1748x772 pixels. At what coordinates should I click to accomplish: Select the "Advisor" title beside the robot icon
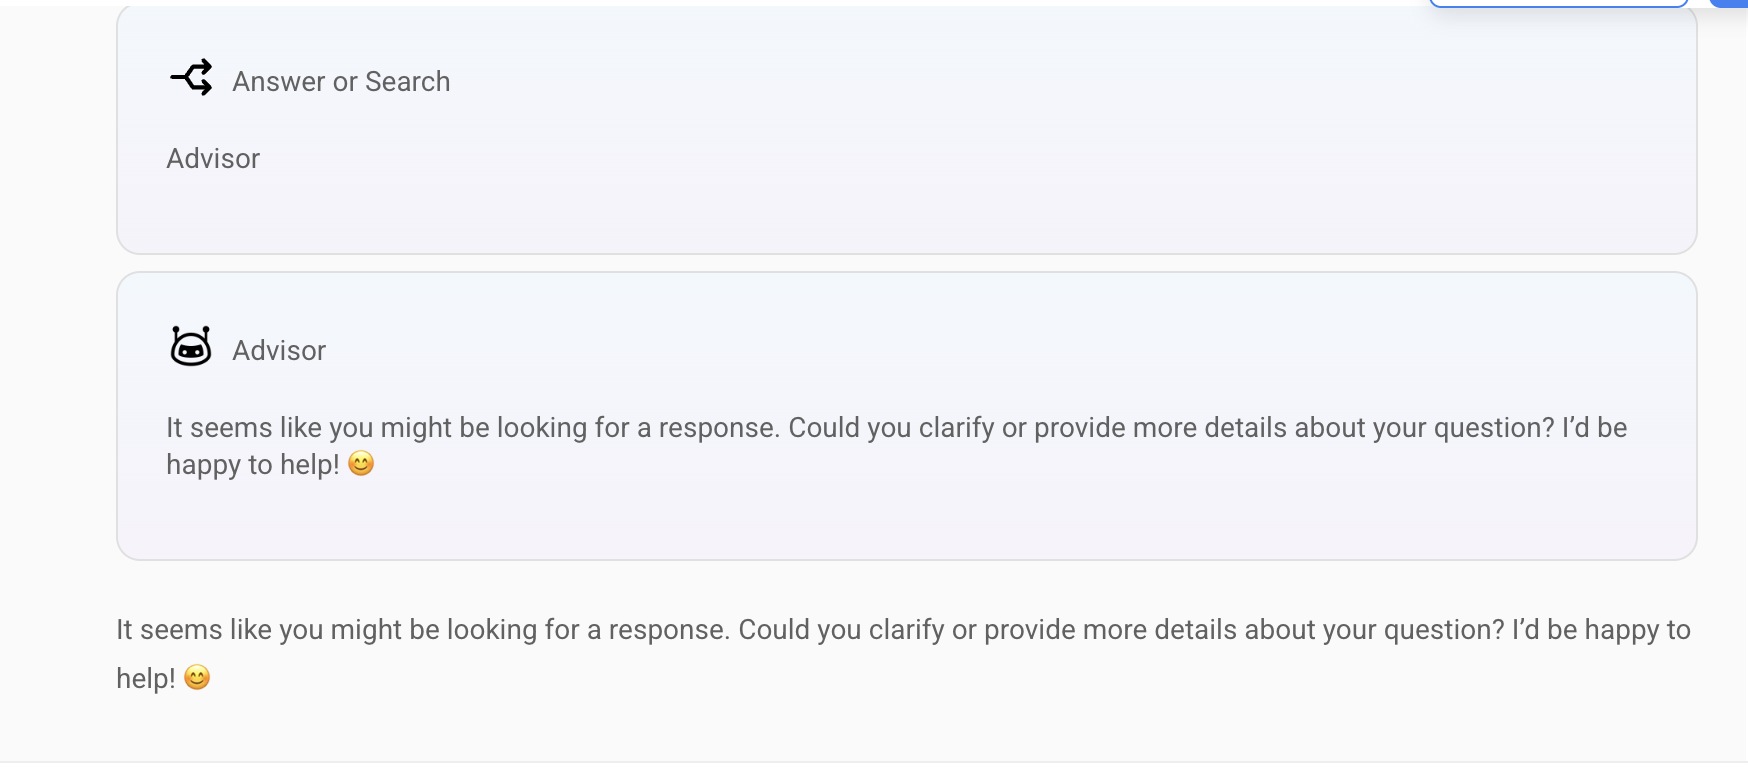click(279, 351)
